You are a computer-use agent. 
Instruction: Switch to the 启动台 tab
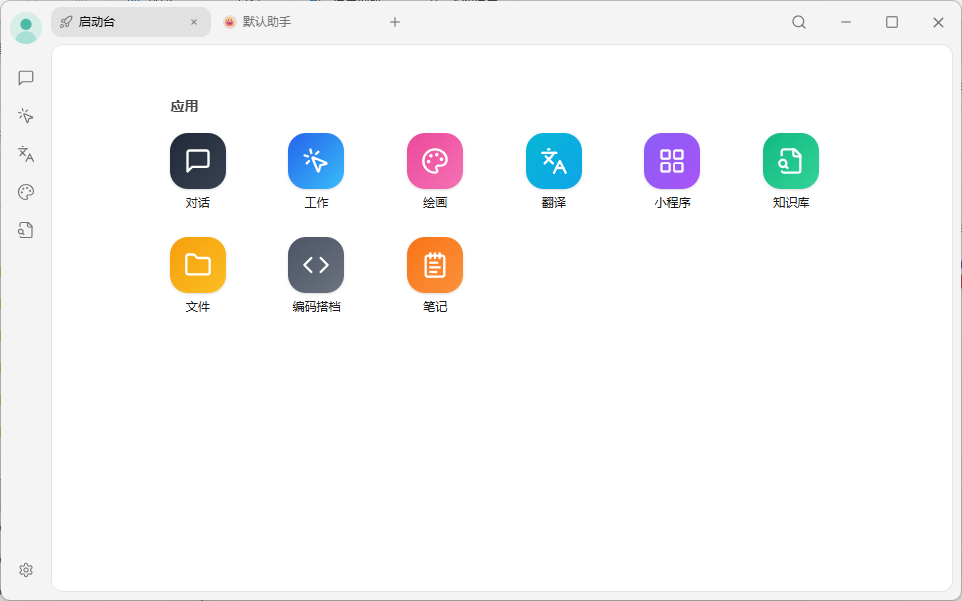131,22
